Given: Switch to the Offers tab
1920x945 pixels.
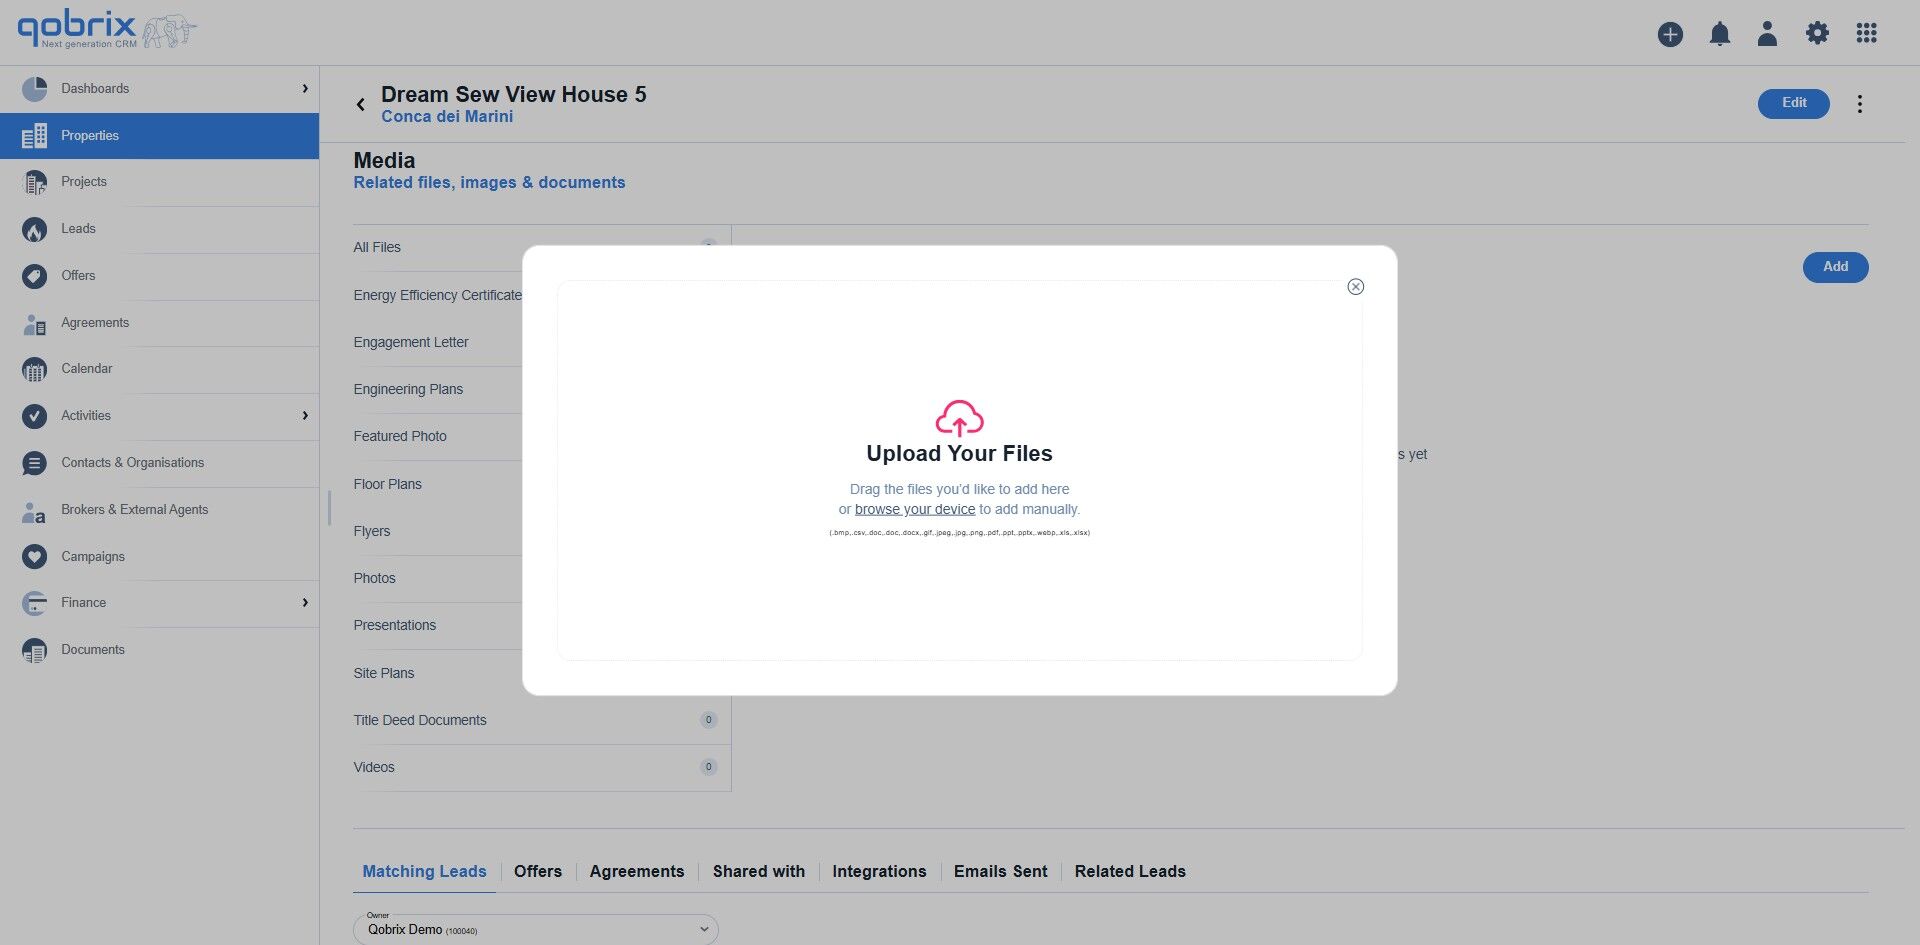Looking at the screenshot, I should tap(538, 871).
